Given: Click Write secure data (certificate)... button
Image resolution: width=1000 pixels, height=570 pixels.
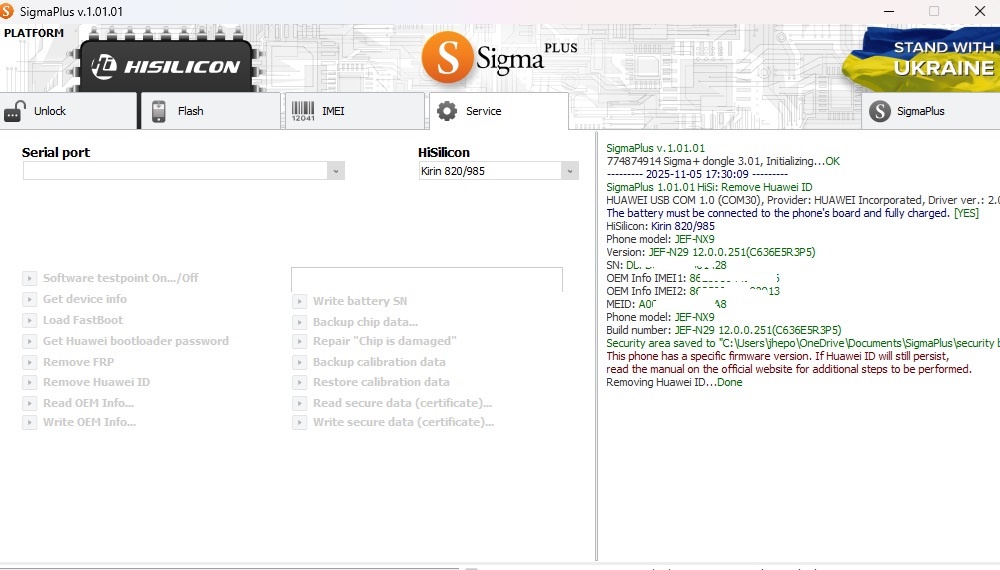Looking at the screenshot, I should pos(393,422).
